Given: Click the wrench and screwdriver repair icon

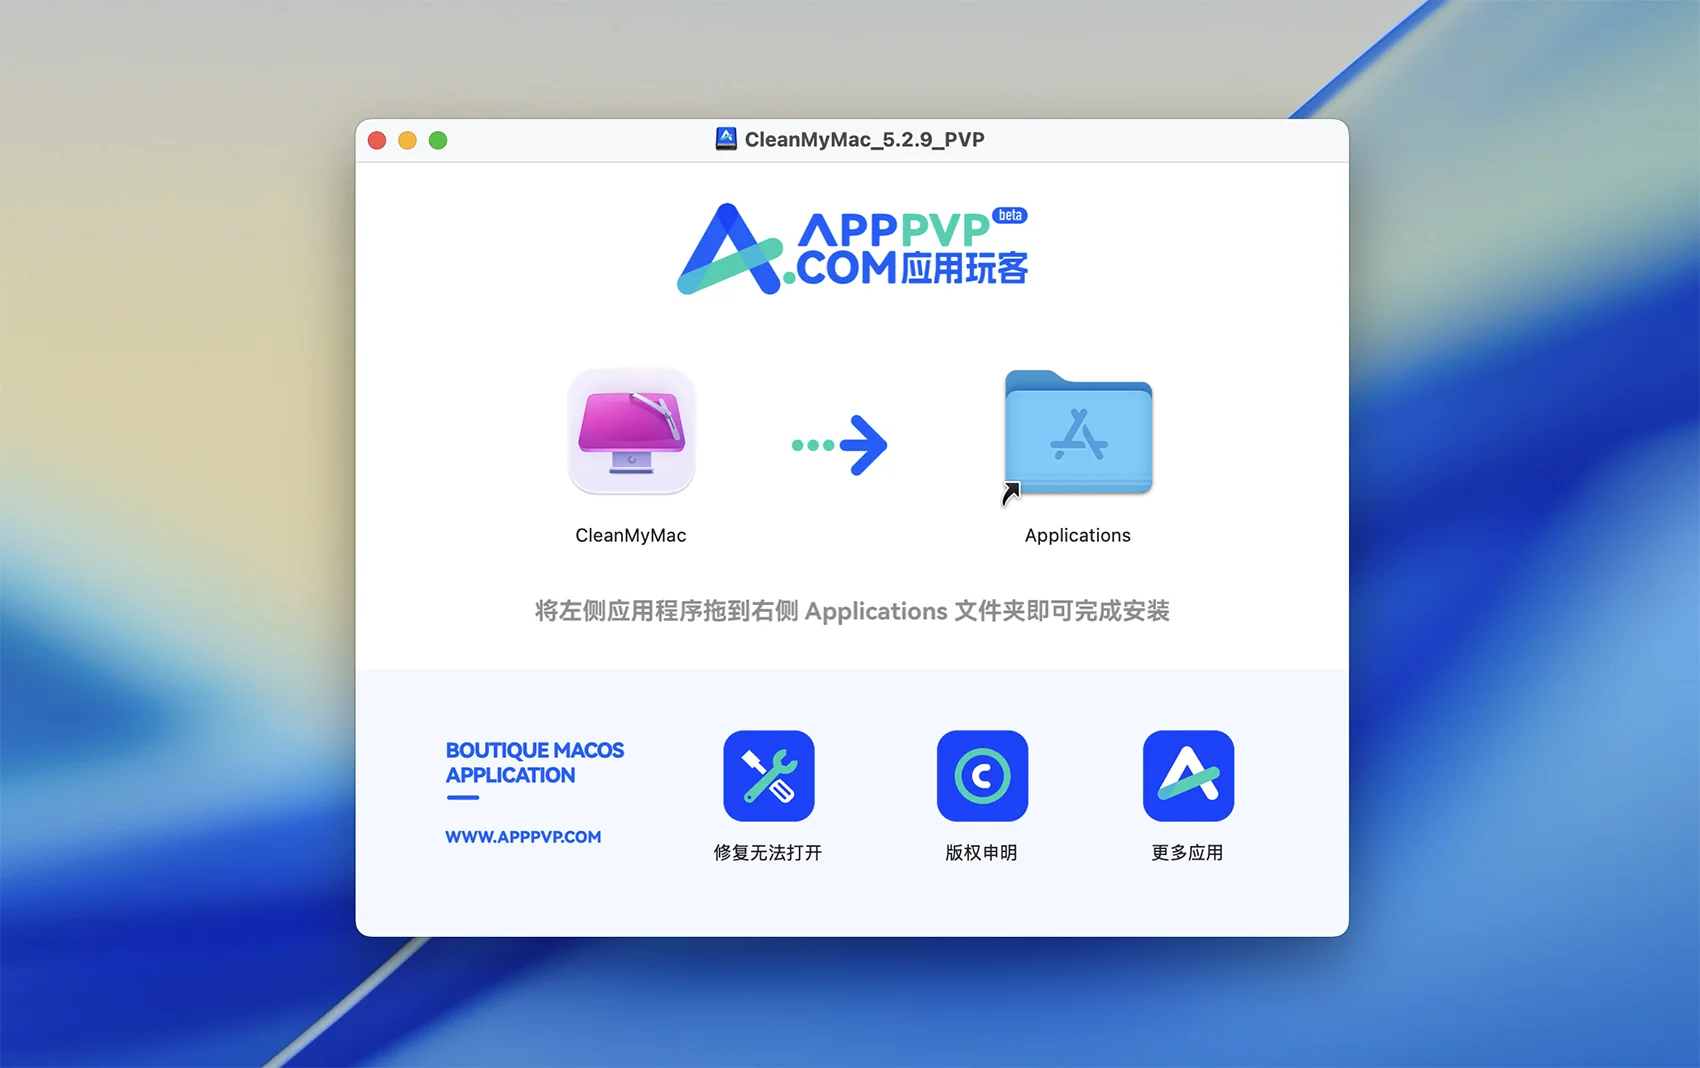Looking at the screenshot, I should [x=768, y=776].
